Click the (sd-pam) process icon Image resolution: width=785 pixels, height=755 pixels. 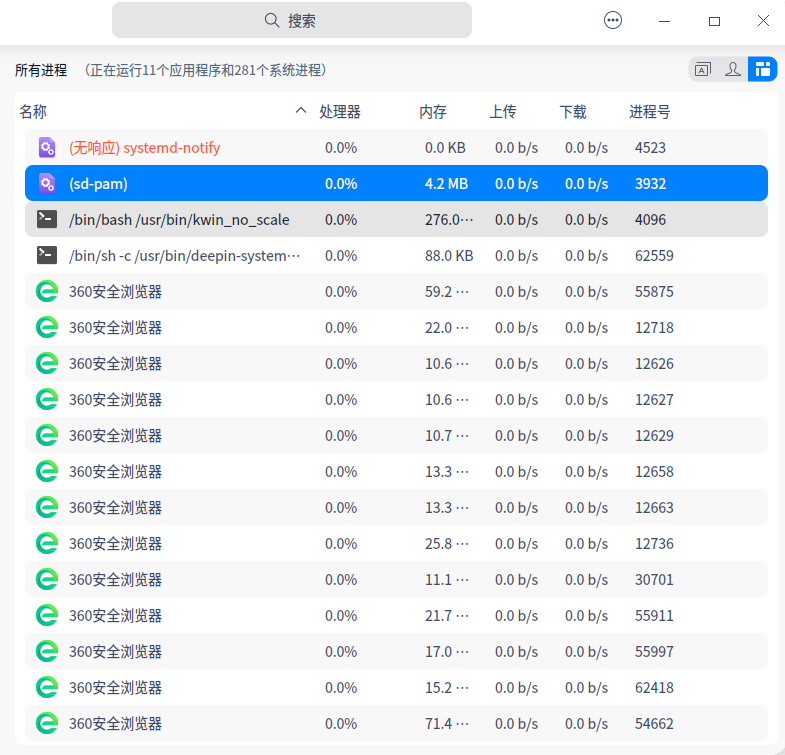[47, 184]
